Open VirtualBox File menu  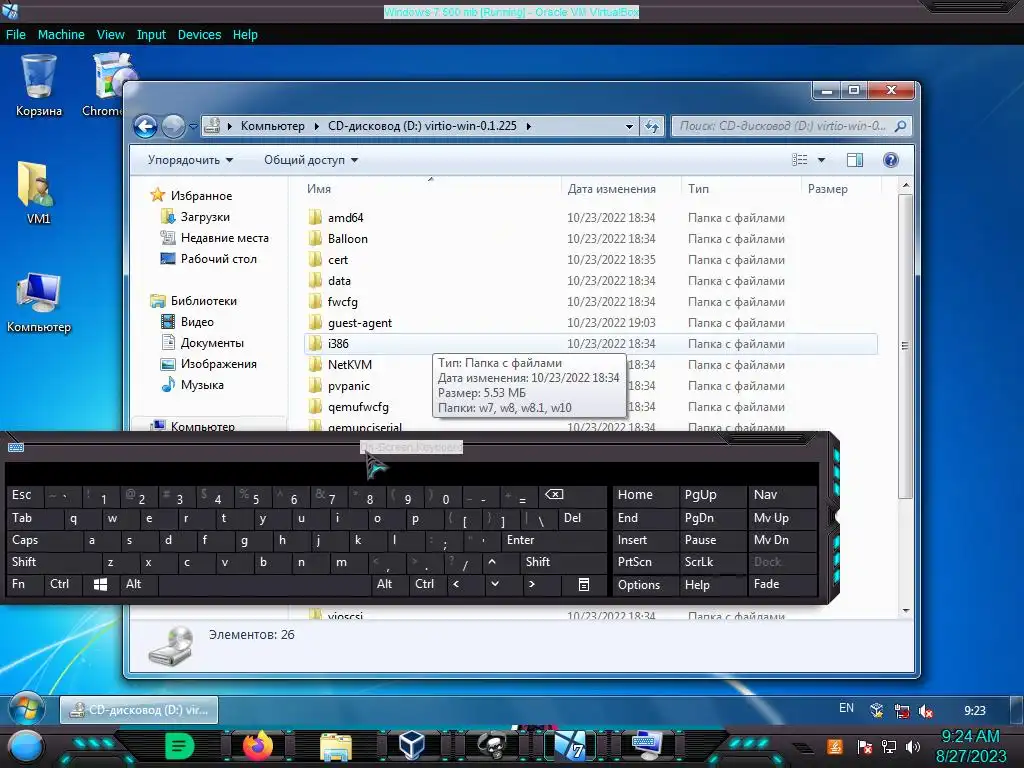pos(16,35)
